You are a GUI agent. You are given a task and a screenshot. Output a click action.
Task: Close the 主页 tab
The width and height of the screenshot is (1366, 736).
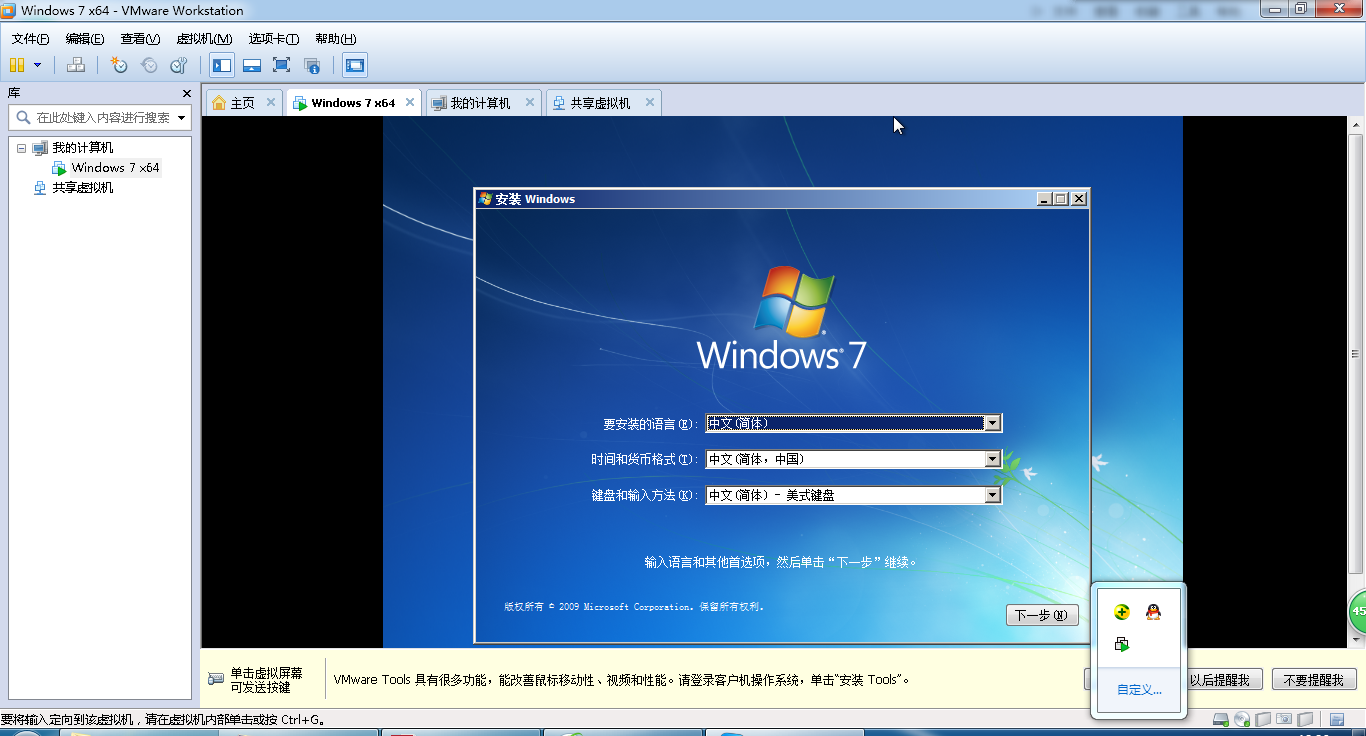[270, 102]
